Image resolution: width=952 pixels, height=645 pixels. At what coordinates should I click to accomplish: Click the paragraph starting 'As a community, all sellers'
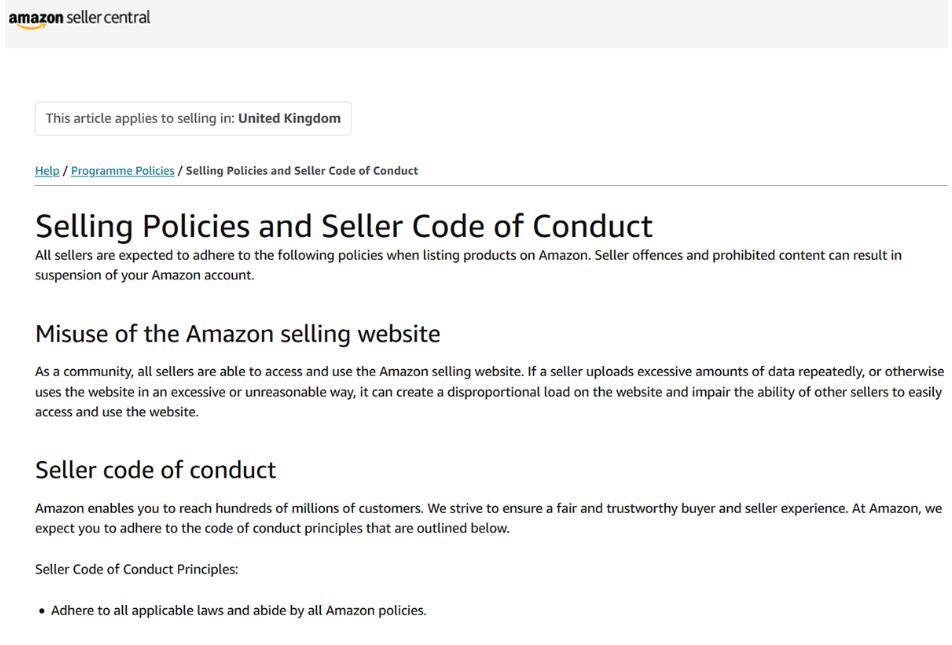(x=489, y=392)
